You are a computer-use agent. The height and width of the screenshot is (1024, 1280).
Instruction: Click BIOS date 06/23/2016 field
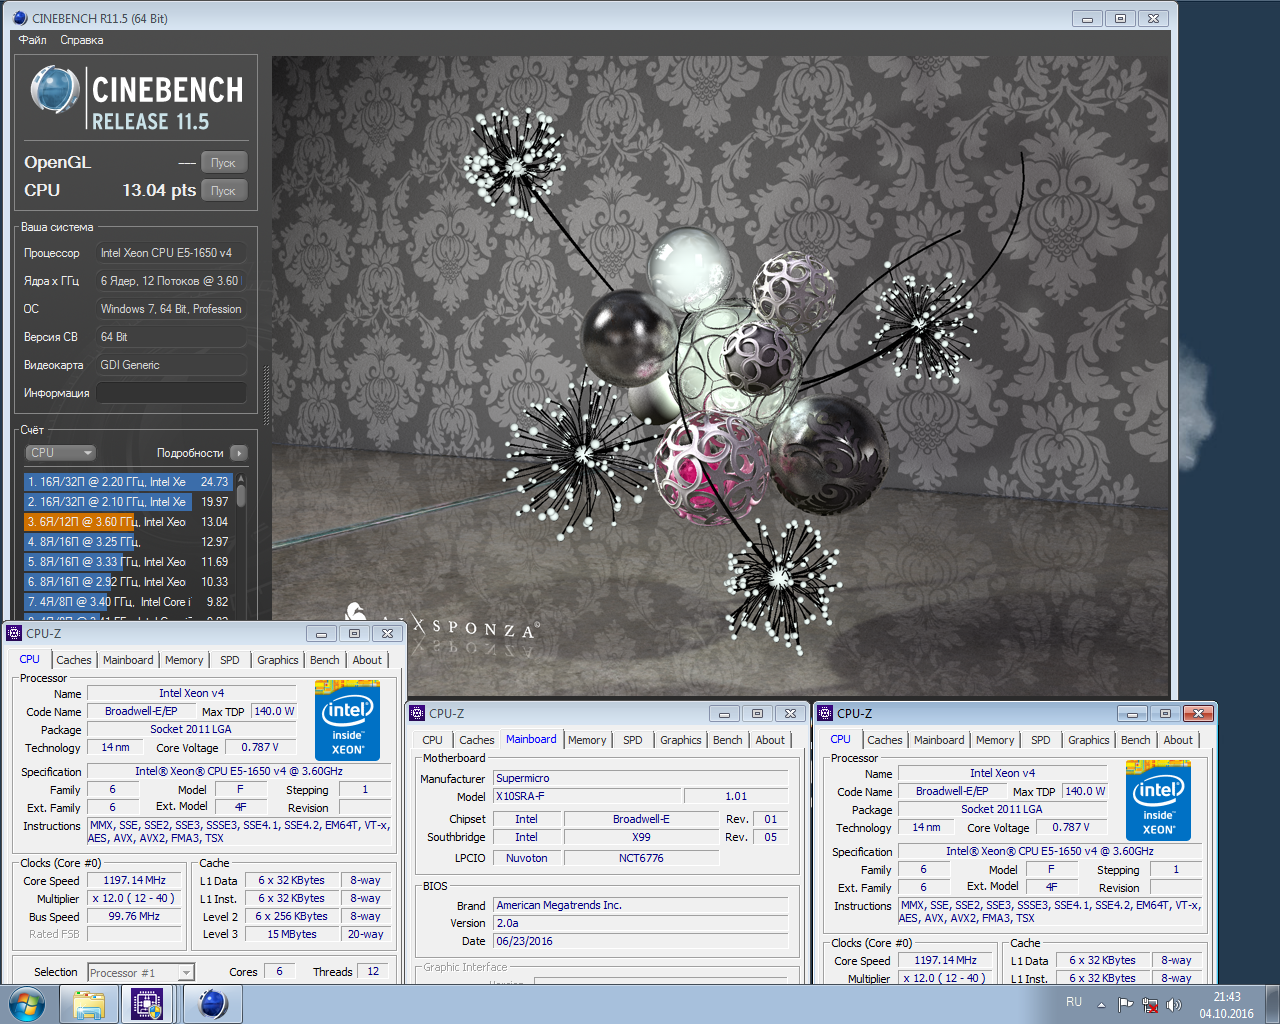click(x=641, y=941)
